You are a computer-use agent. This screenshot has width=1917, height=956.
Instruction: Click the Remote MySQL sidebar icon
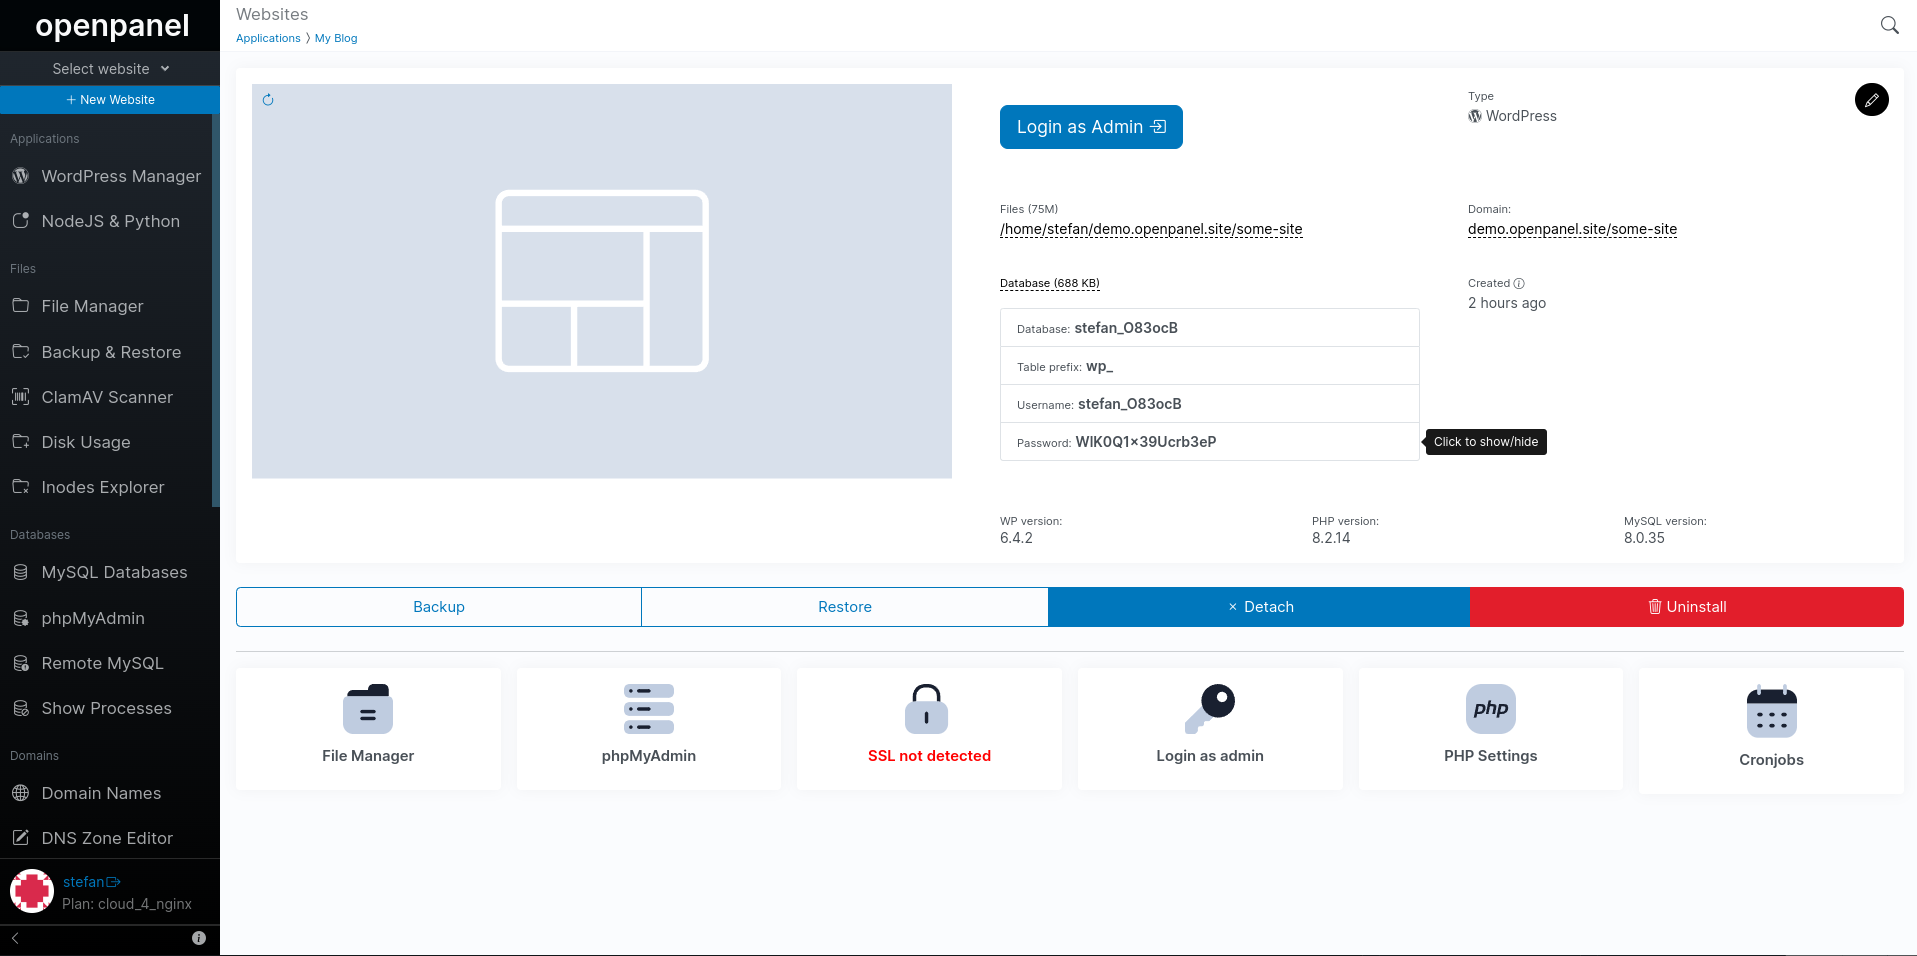20,663
